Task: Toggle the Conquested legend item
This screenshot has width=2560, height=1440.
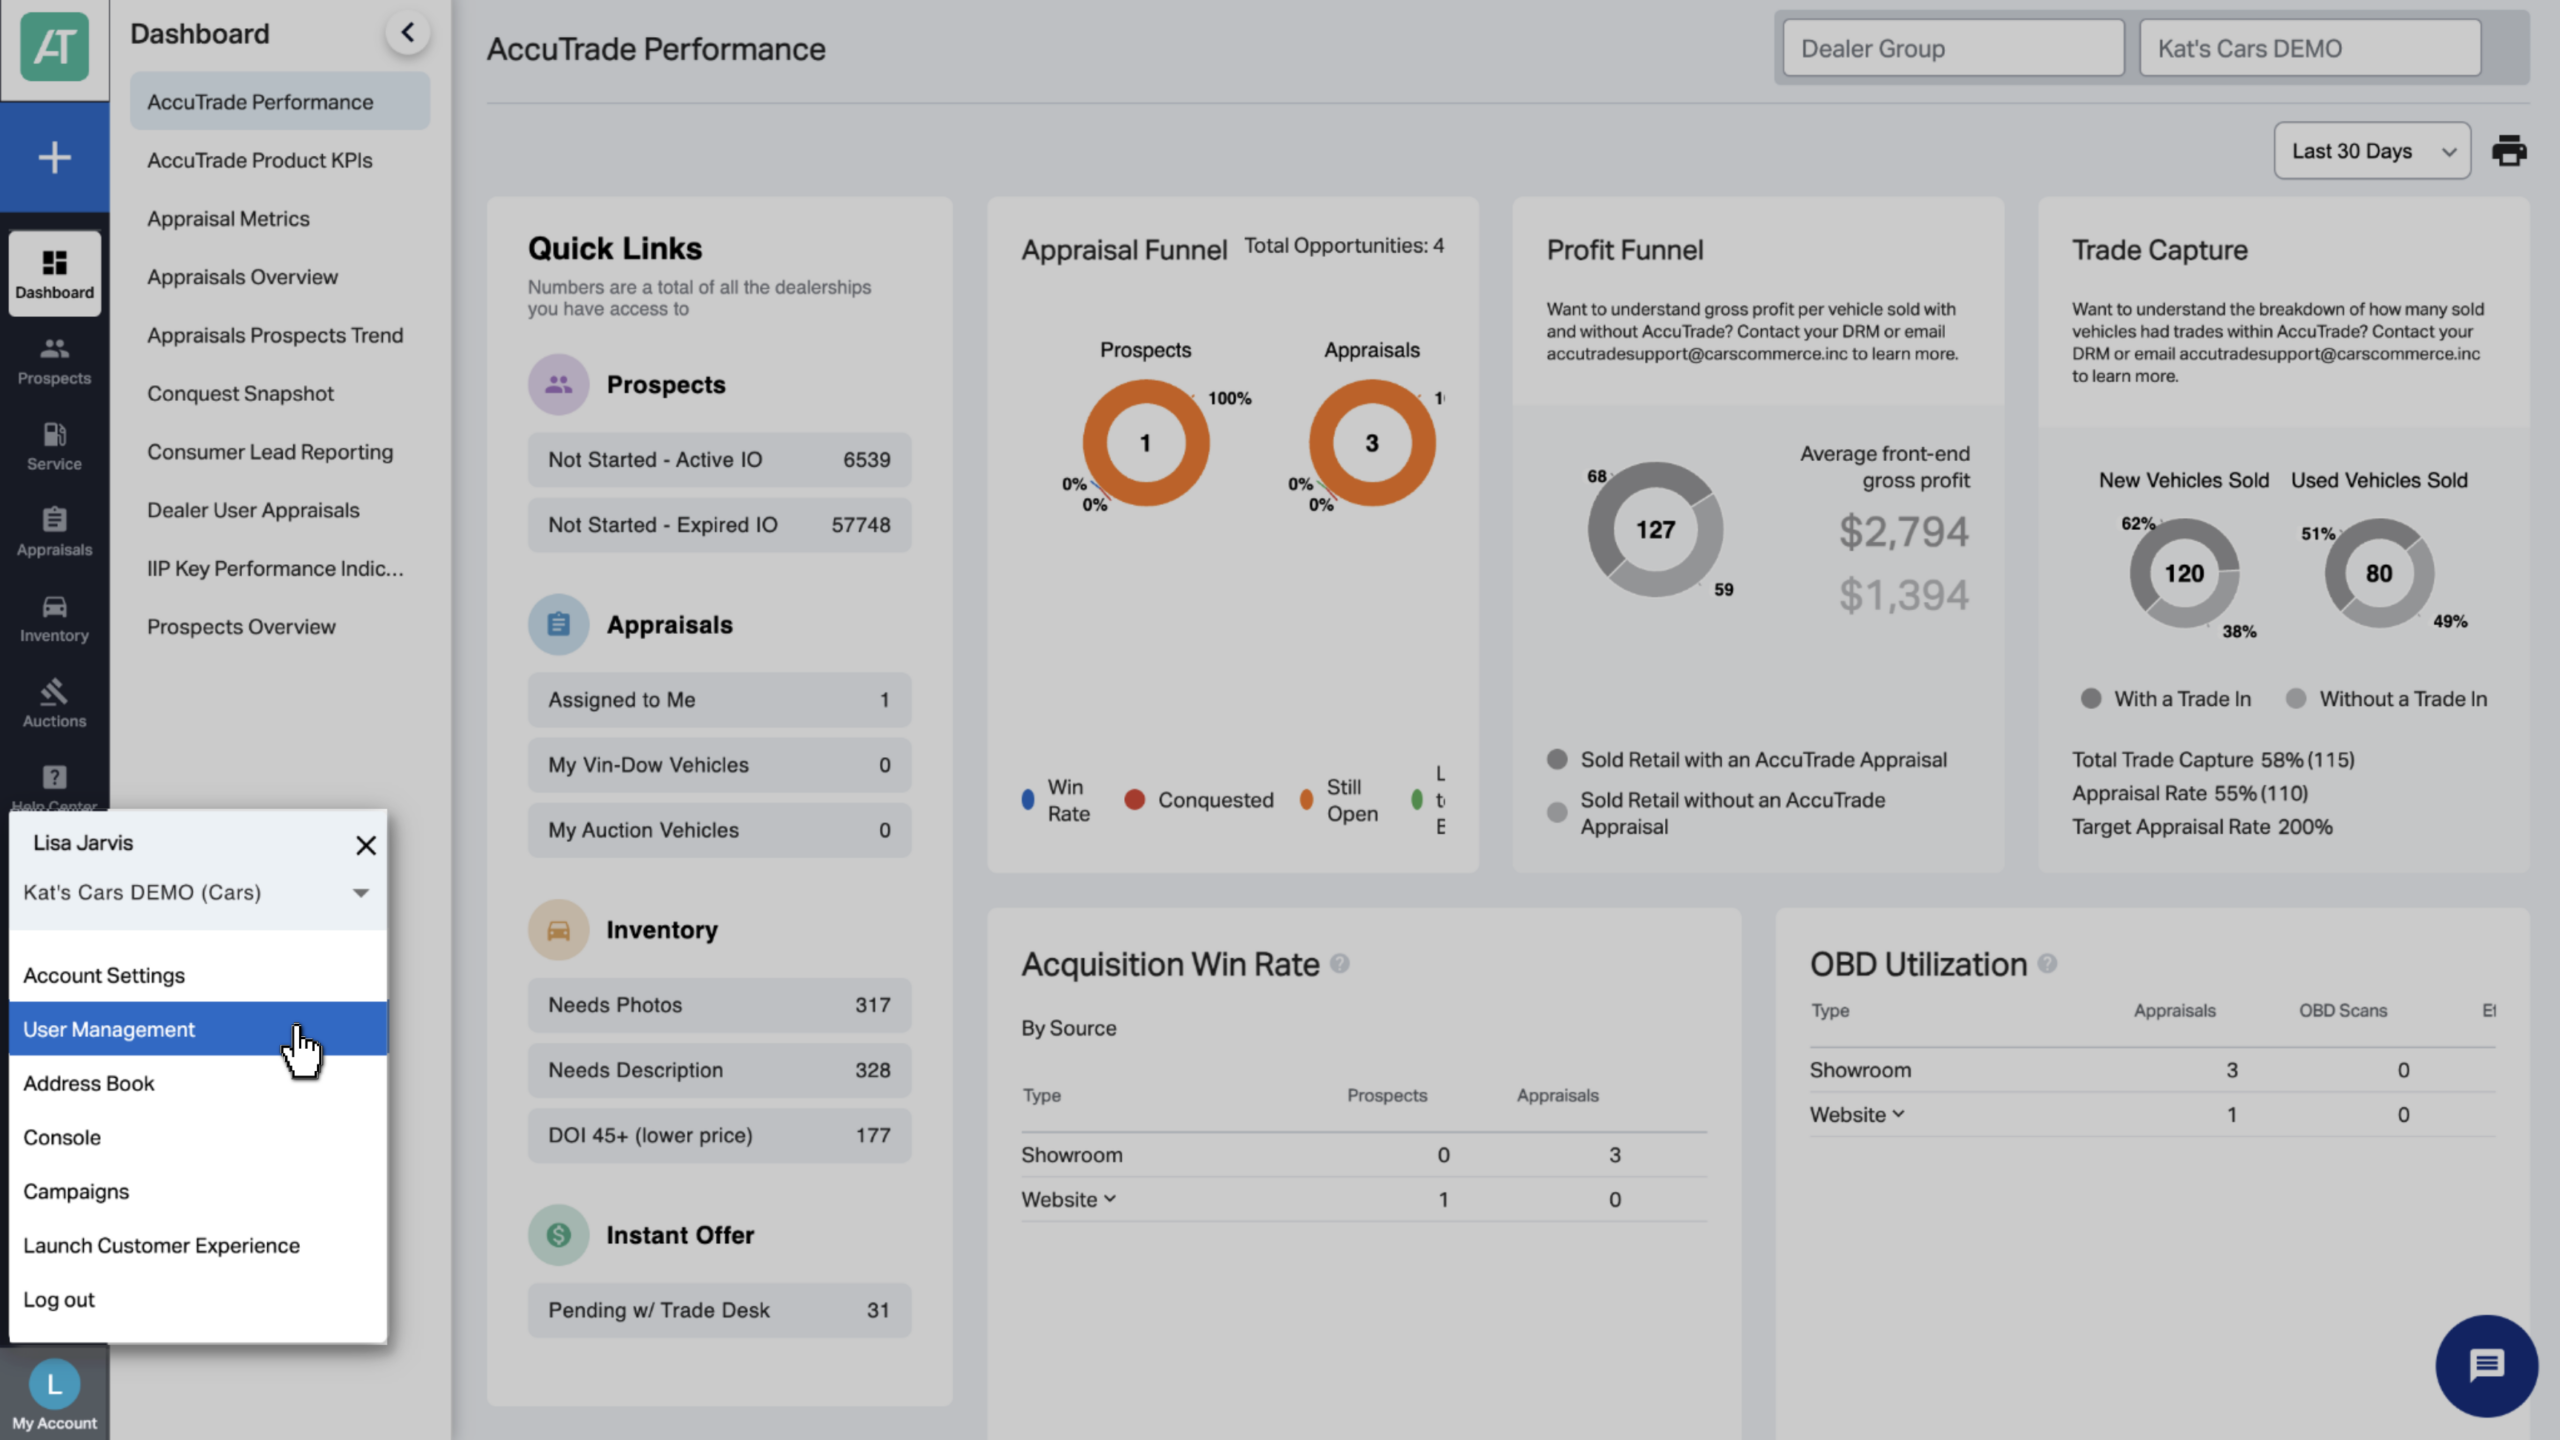Action: (x=1199, y=800)
